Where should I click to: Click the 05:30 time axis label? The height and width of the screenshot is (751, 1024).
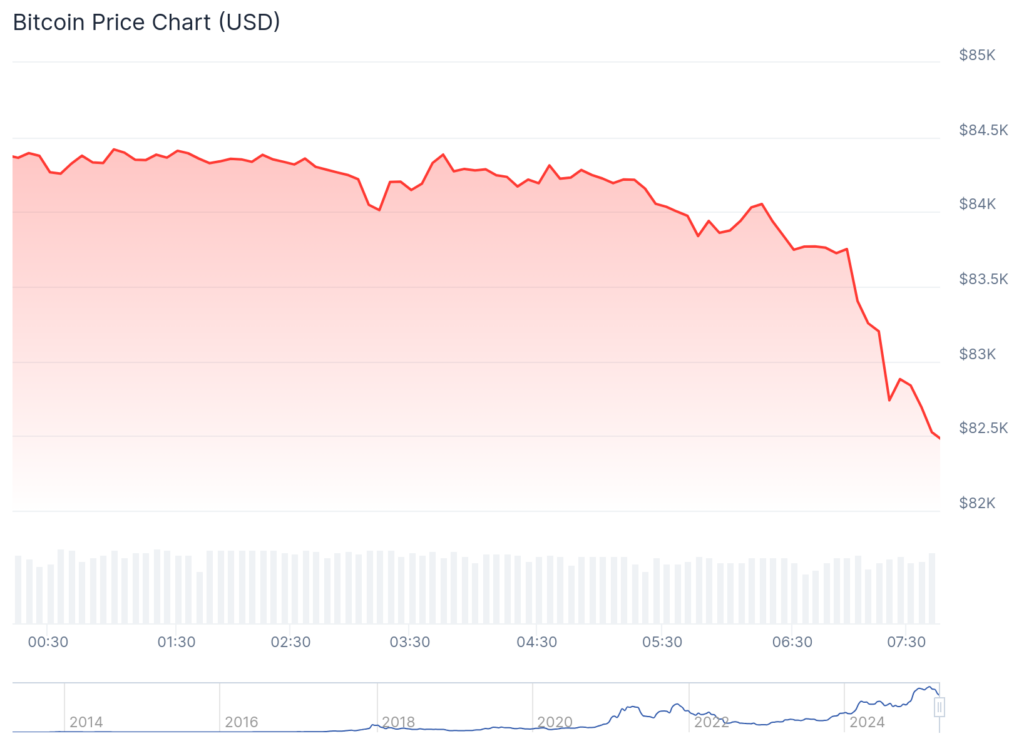tap(663, 642)
